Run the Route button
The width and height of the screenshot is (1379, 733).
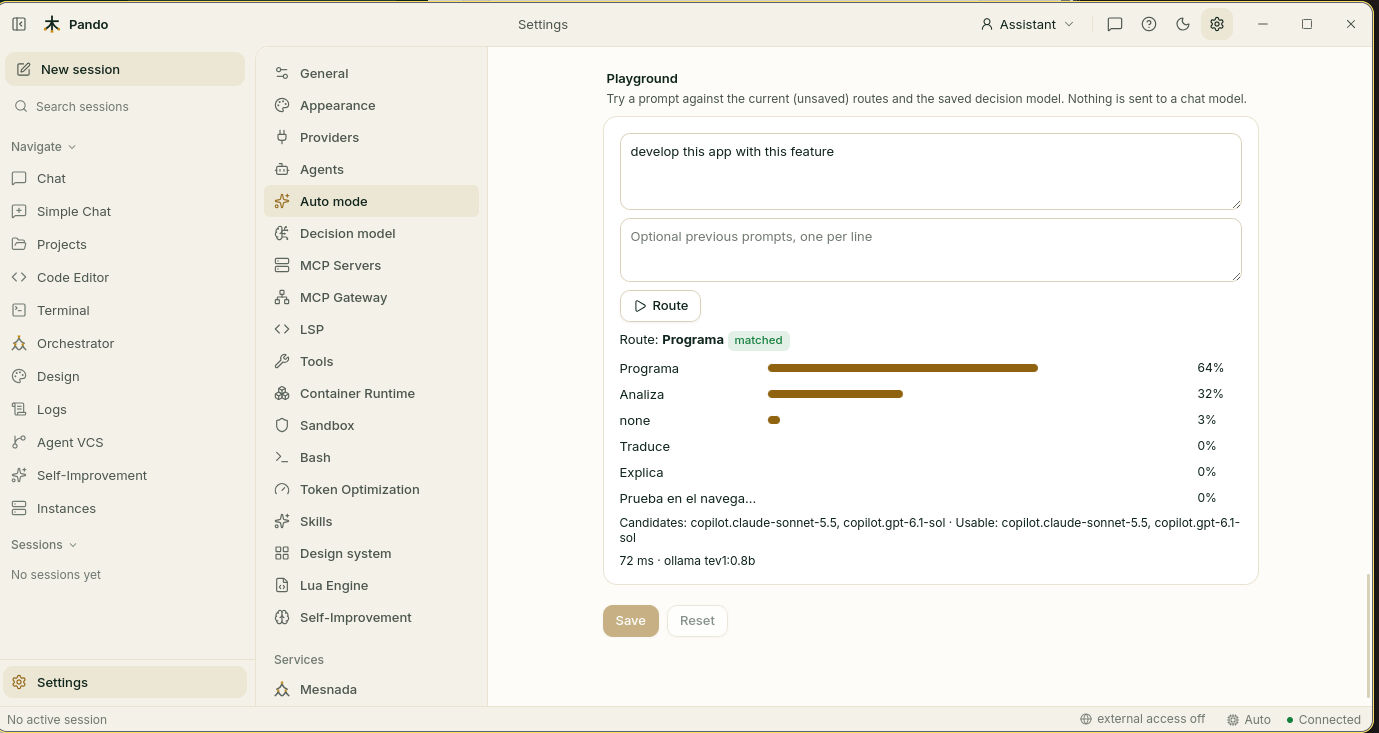(660, 306)
